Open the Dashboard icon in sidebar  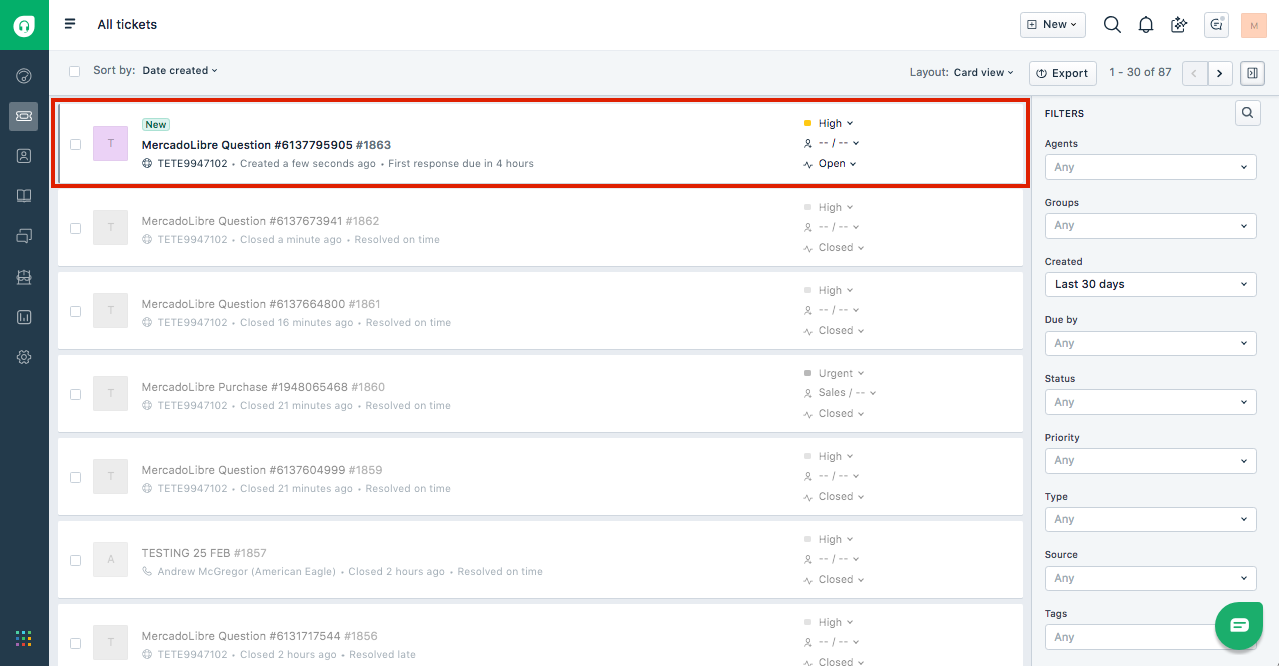tap(24, 76)
